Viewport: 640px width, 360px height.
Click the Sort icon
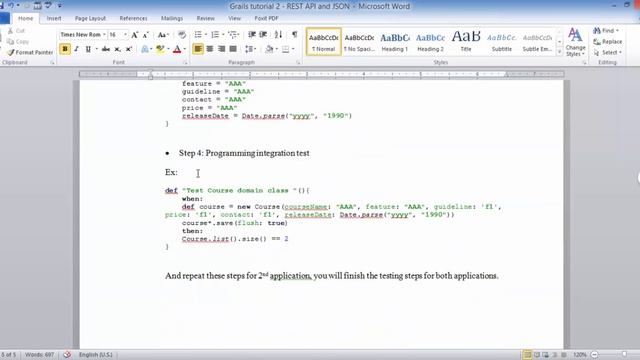click(x=278, y=35)
